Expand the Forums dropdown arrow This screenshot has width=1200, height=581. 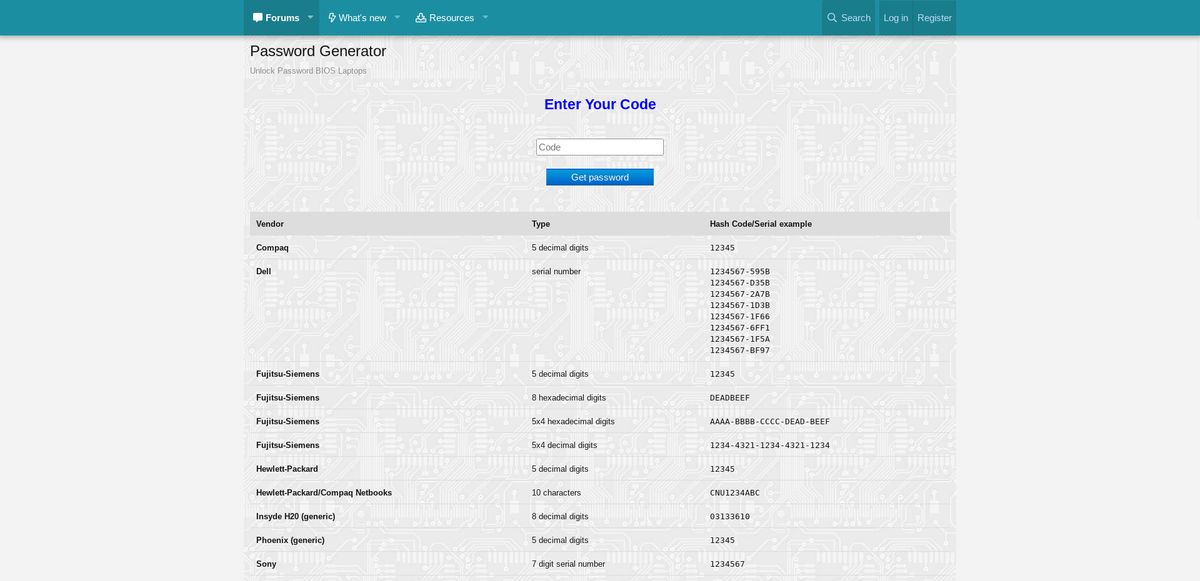[x=310, y=17]
